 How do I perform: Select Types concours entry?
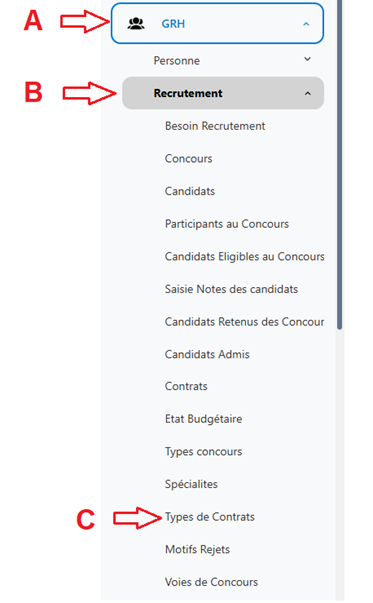[x=203, y=451]
